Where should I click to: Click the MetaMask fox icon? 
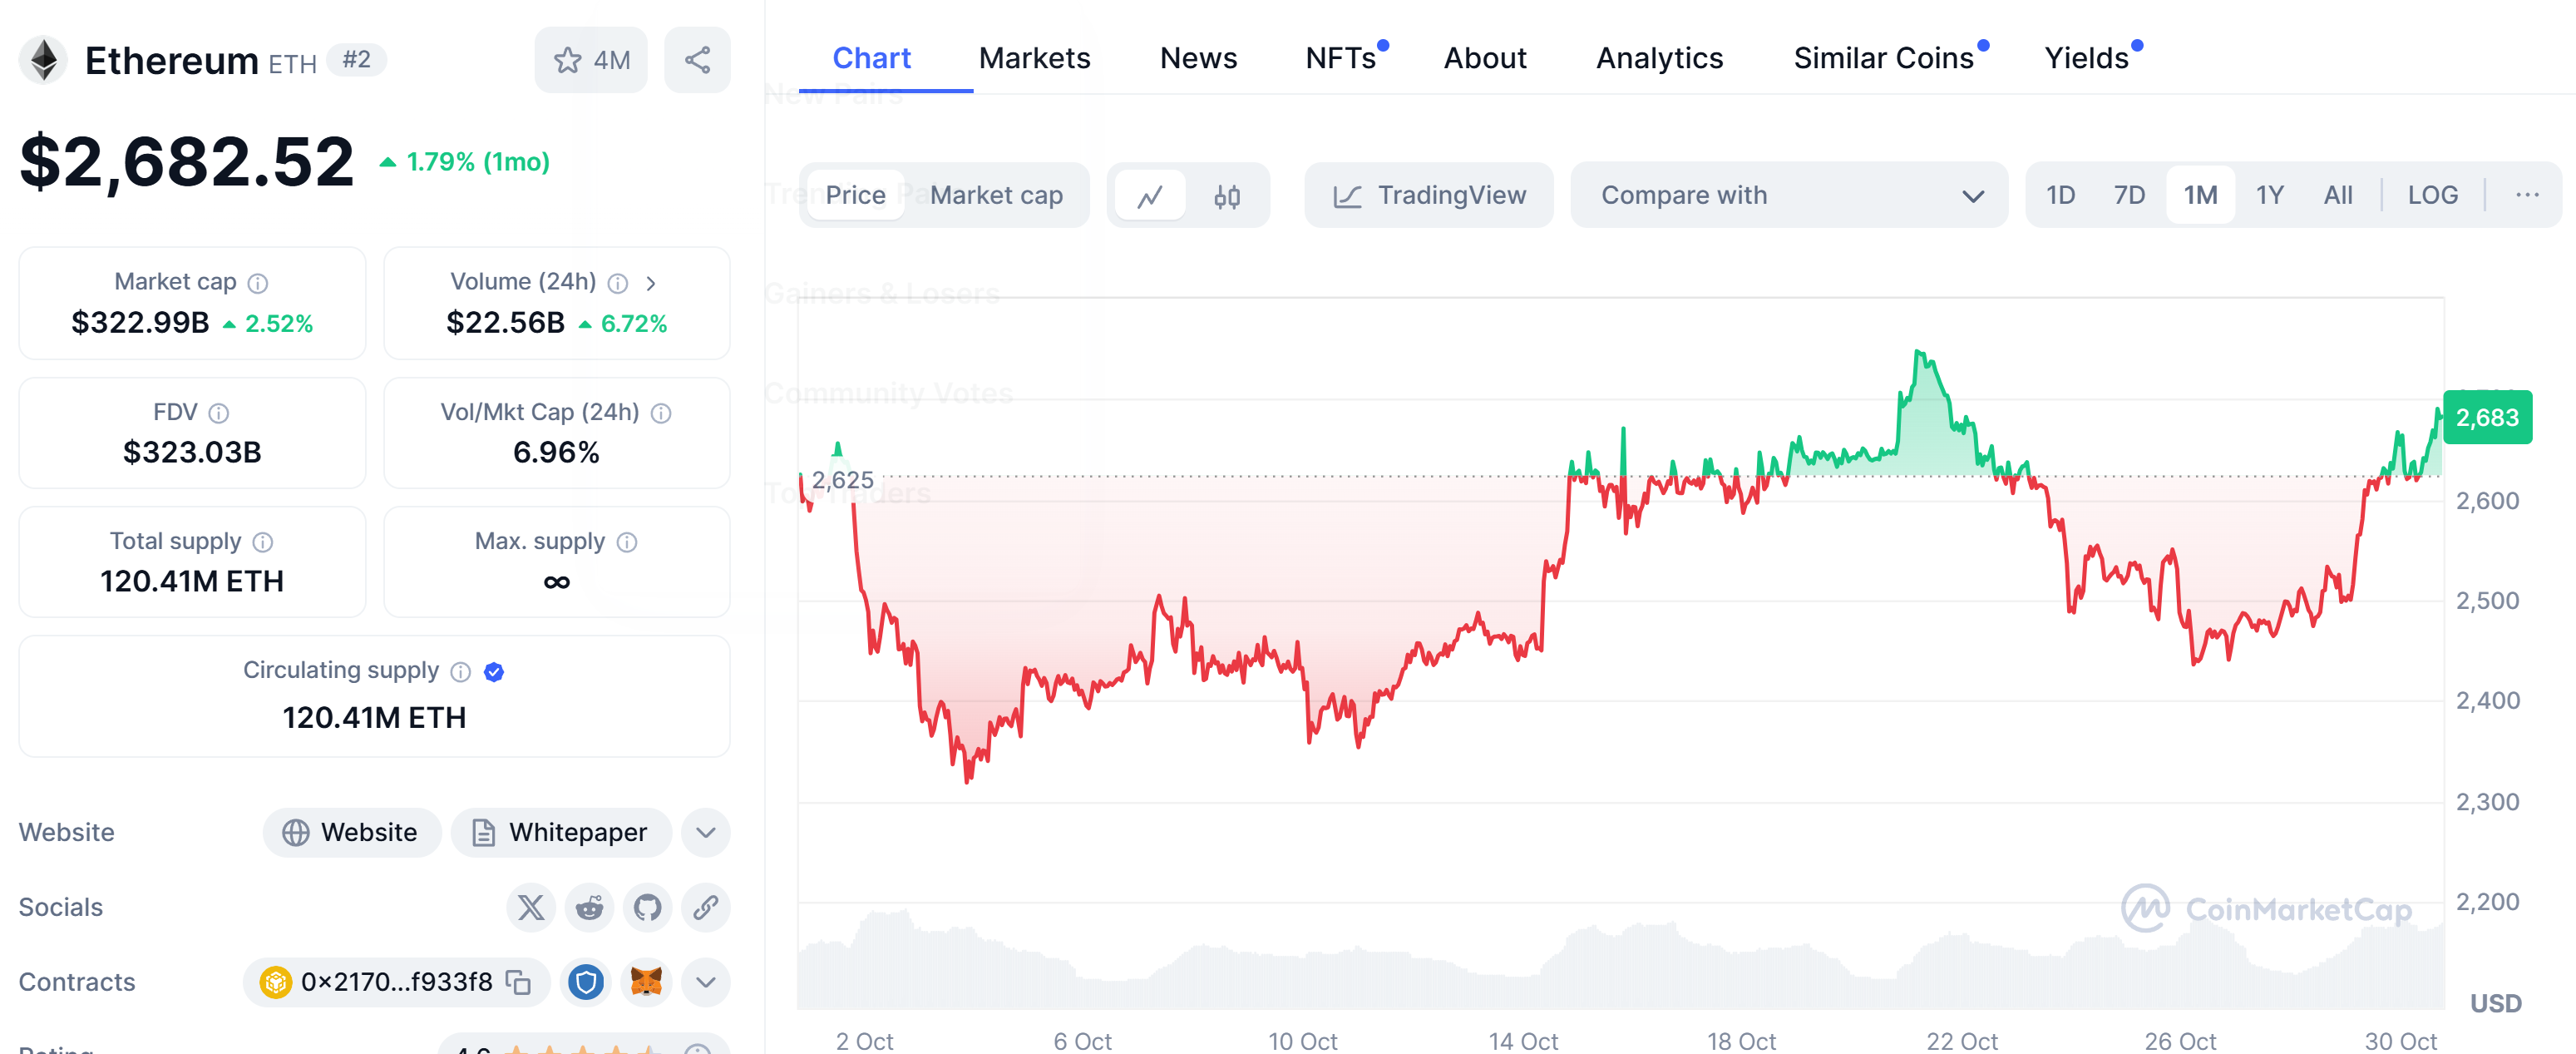click(646, 982)
